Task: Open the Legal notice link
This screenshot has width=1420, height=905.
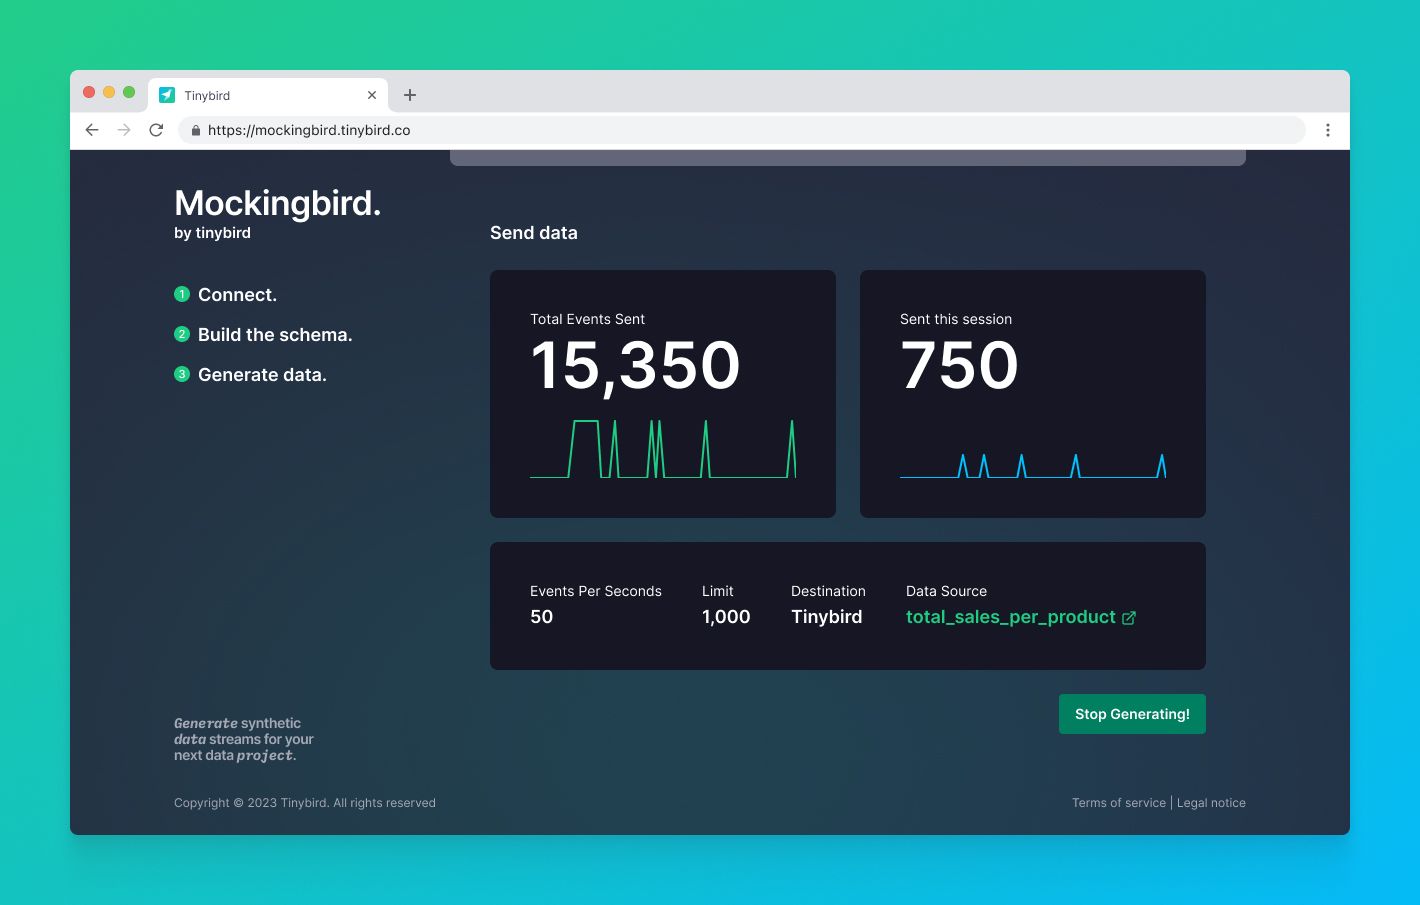Action: [1211, 803]
